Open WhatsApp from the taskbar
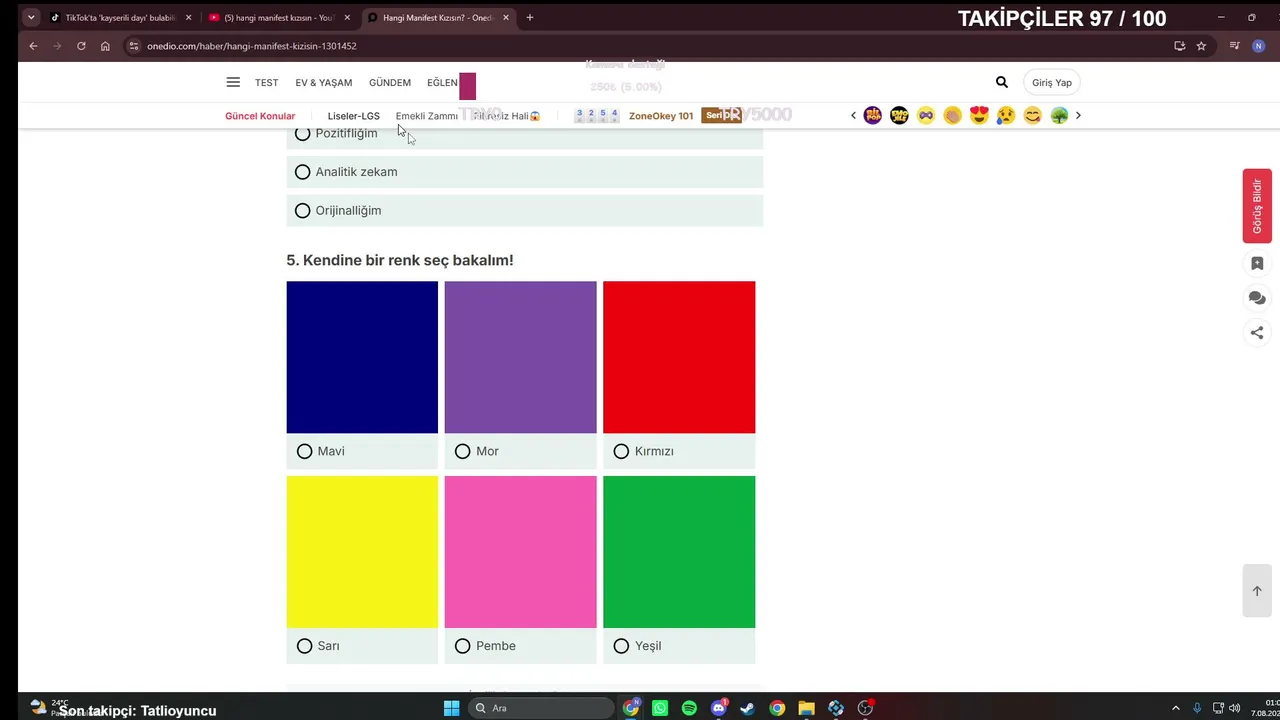This screenshot has height=720, width=1280. pos(660,708)
